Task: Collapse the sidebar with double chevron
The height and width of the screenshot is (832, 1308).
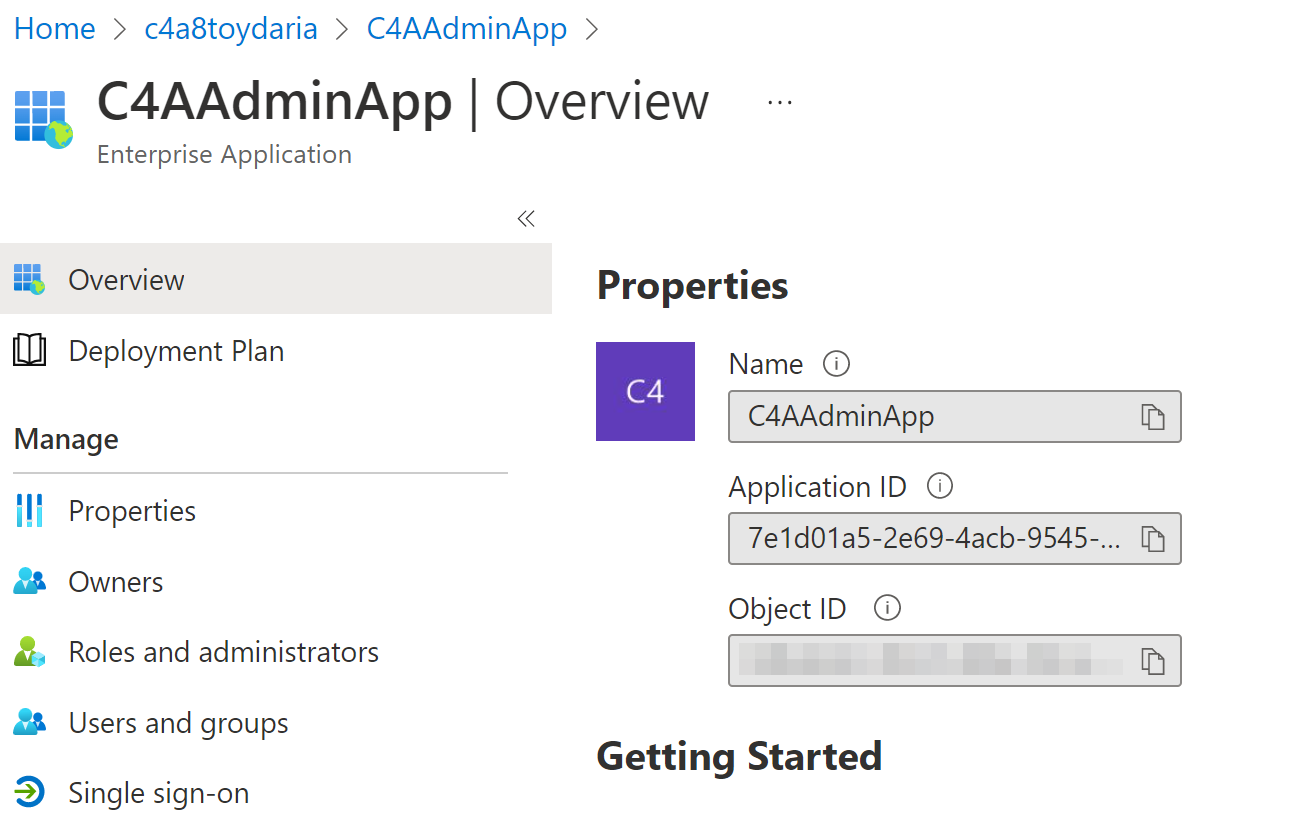Action: tap(526, 219)
